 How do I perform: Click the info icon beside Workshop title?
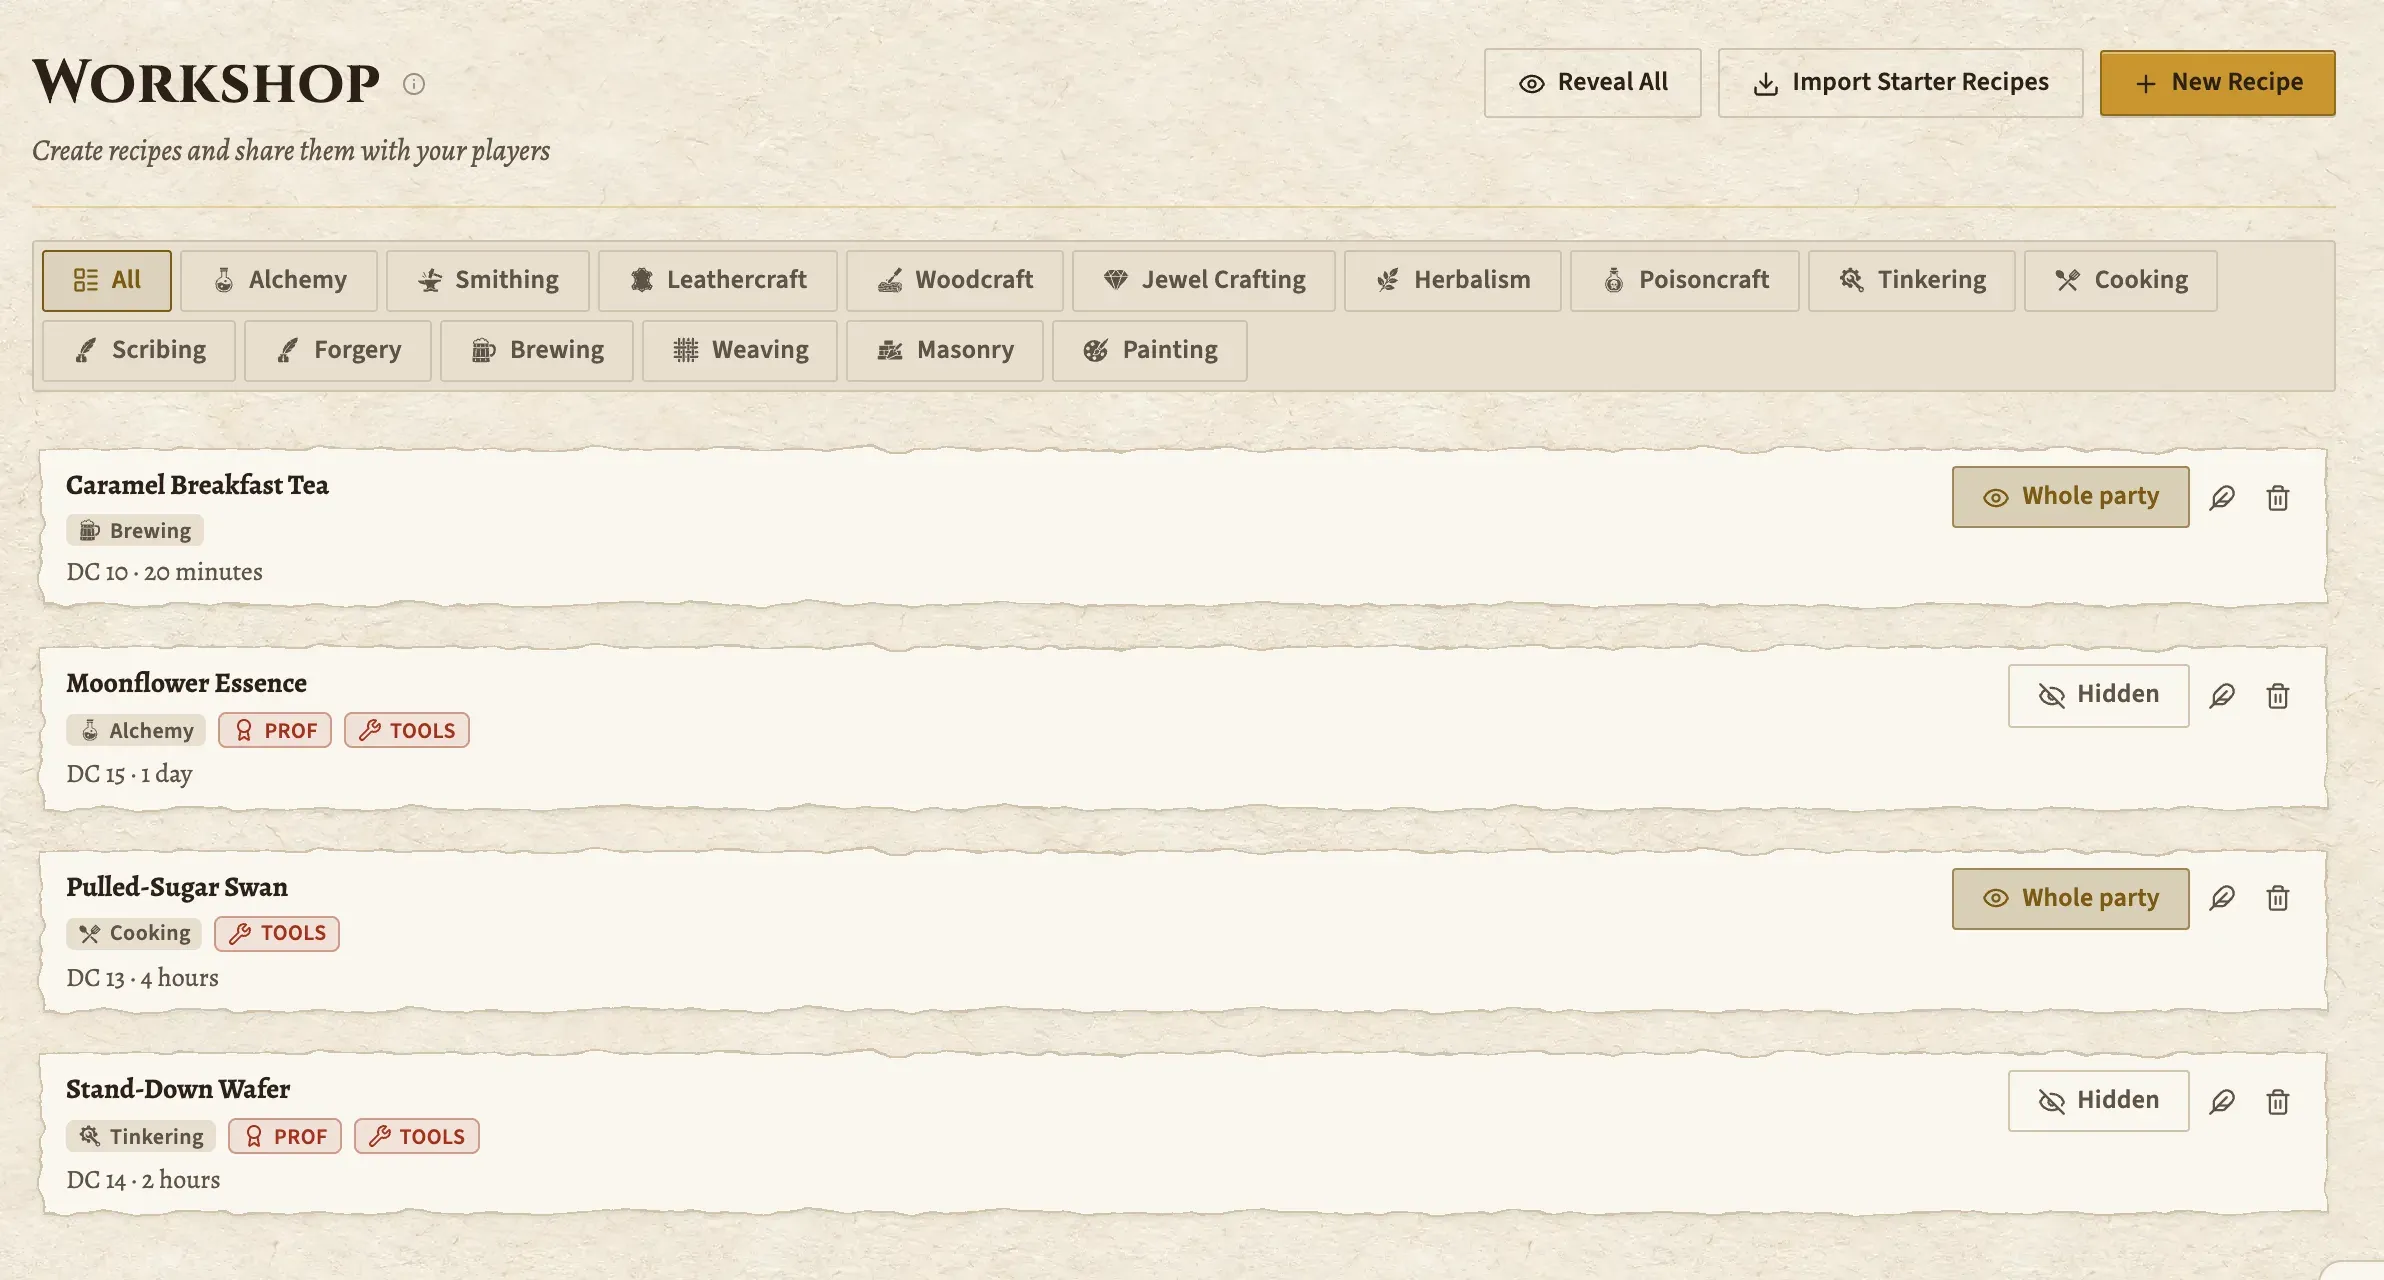pos(414,84)
